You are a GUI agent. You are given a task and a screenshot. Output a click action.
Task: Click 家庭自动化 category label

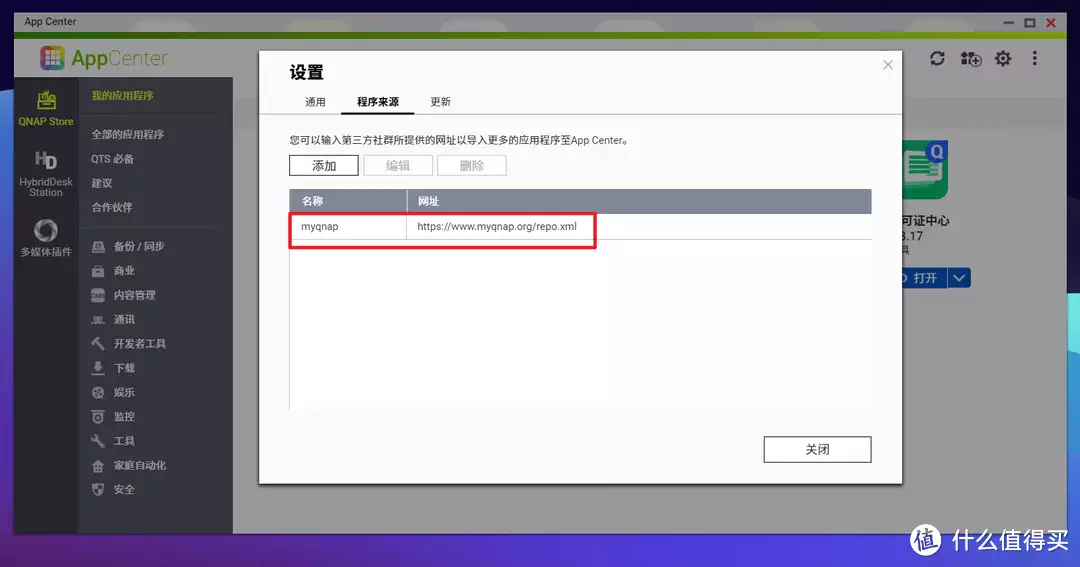140,466
